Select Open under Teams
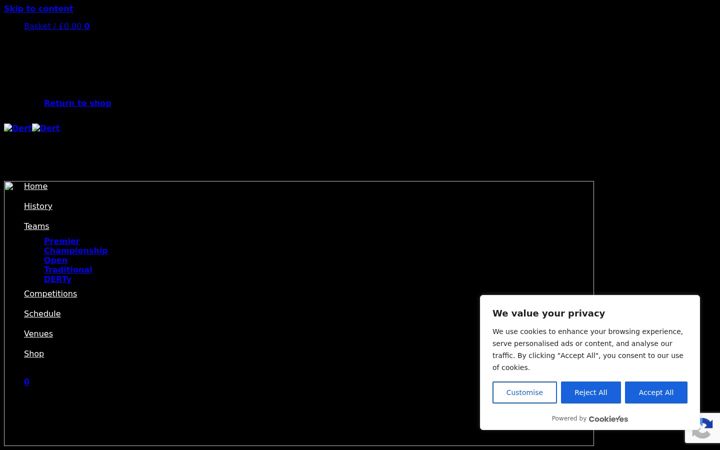 coord(56,260)
